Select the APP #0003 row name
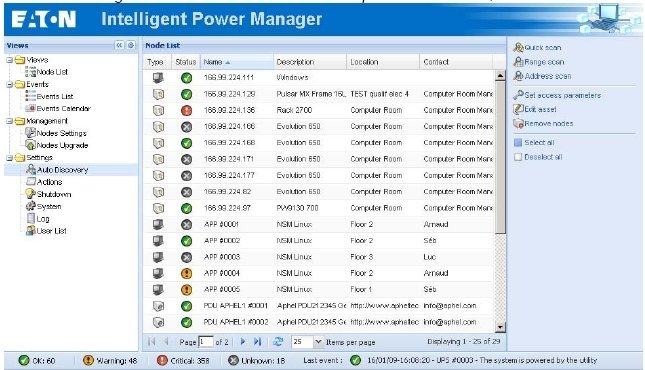Screen dimensions: 645x370 tap(222, 257)
